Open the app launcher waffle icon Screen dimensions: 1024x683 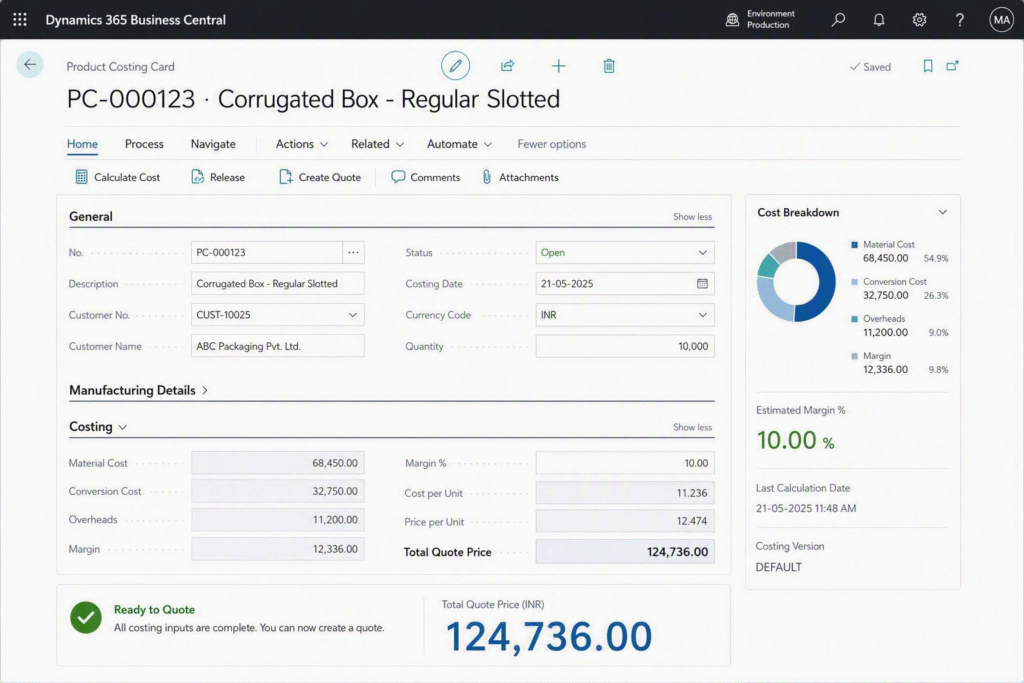pos(20,20)
